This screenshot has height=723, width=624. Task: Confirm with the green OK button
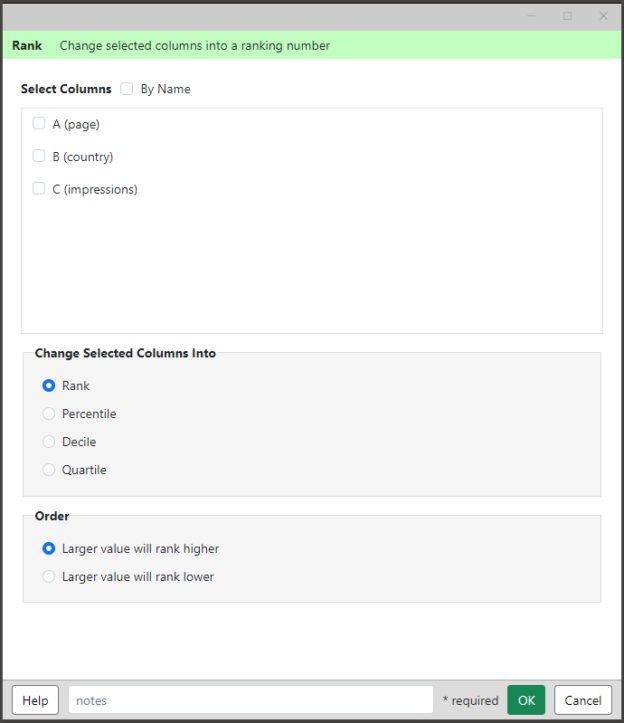(526, 700)
